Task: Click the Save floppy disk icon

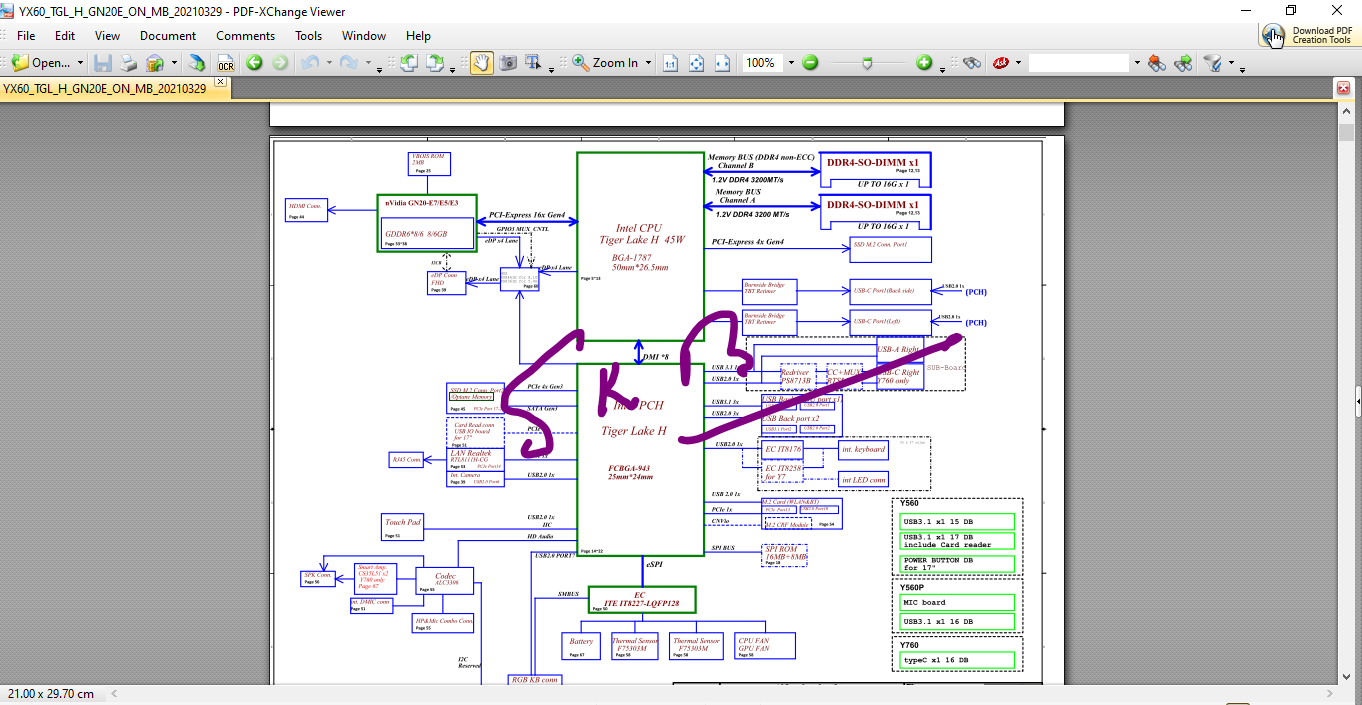Action: [x=102, y=62]
